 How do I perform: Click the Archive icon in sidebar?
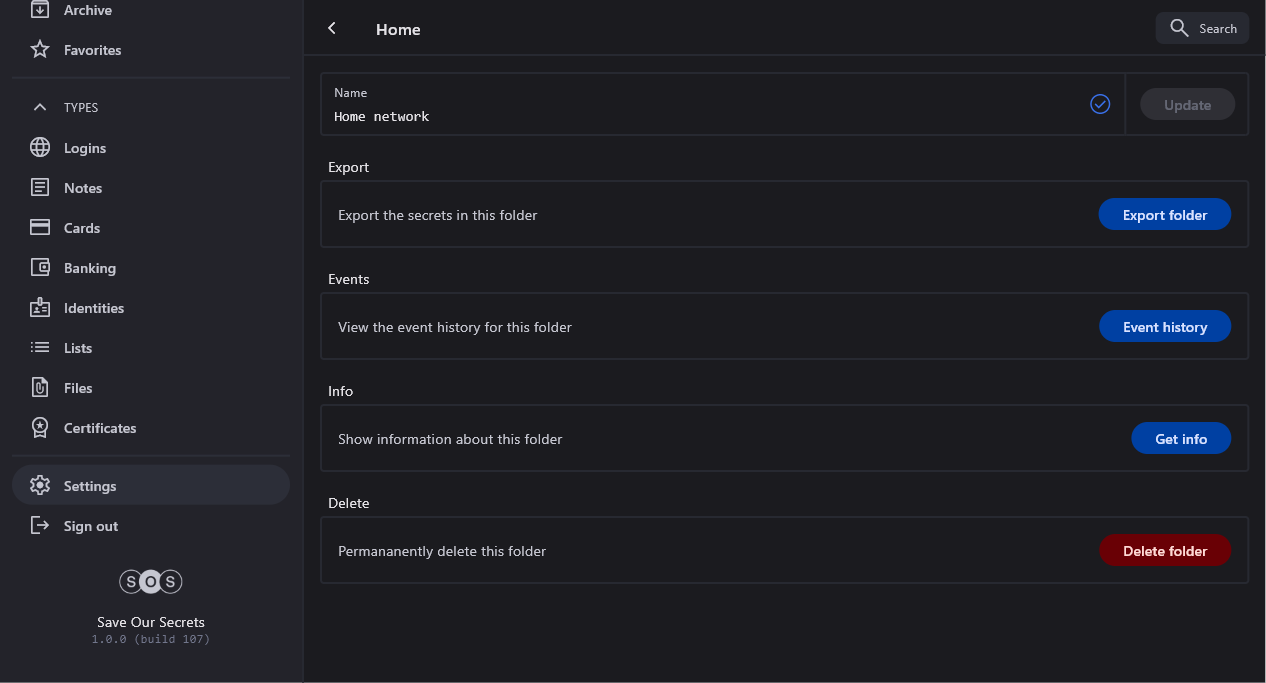pos(40,10)
